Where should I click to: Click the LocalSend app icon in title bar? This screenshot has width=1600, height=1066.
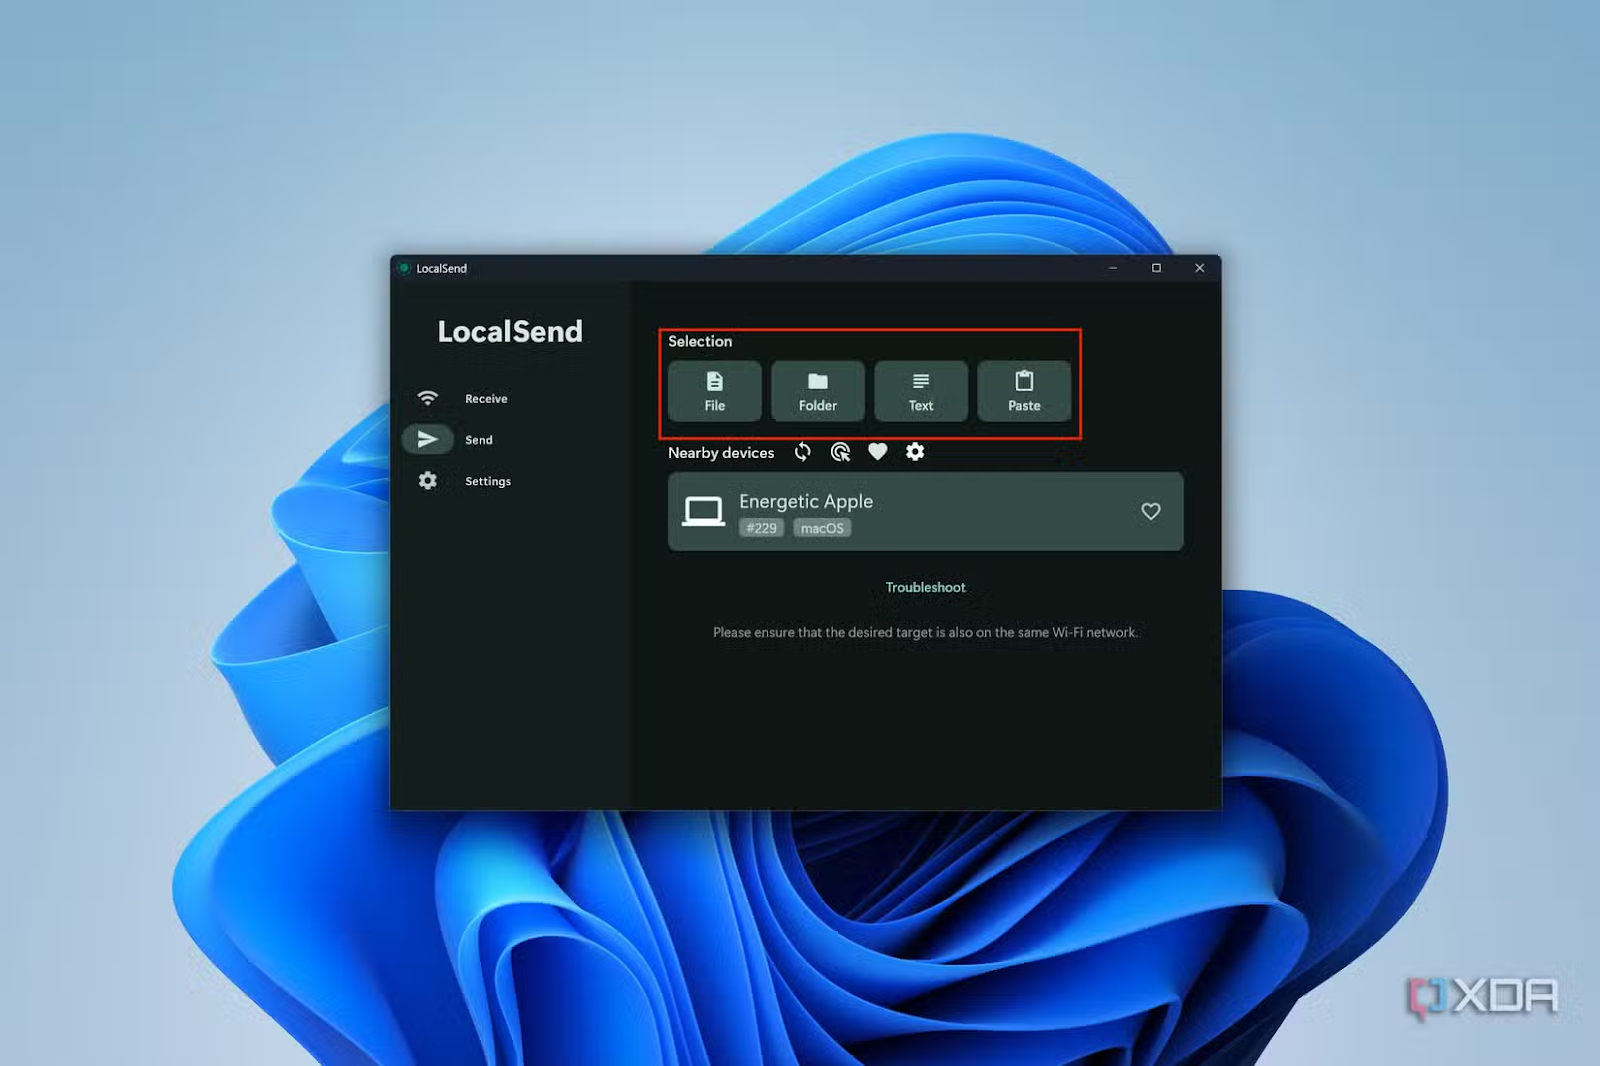click(404, 268)
